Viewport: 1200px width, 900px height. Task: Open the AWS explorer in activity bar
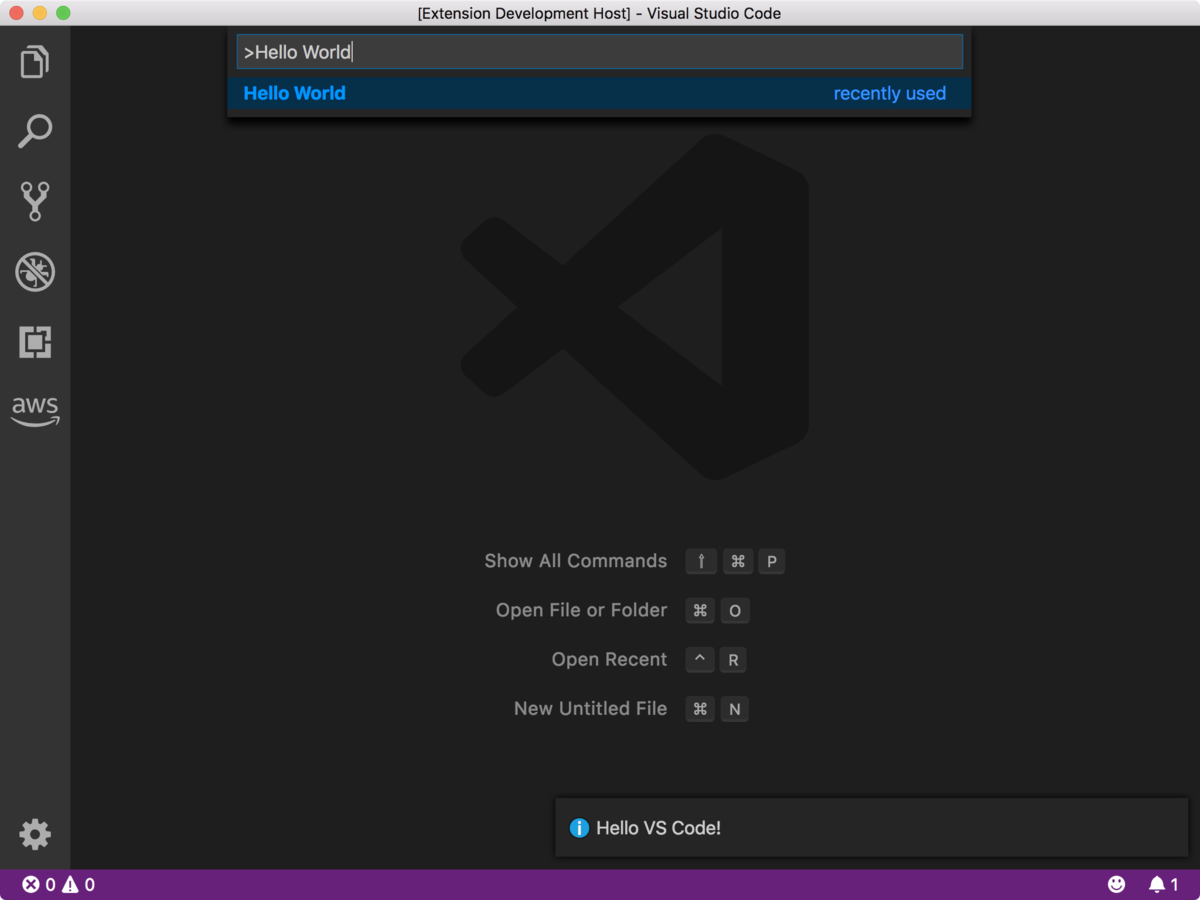click(x=35, y=411)
